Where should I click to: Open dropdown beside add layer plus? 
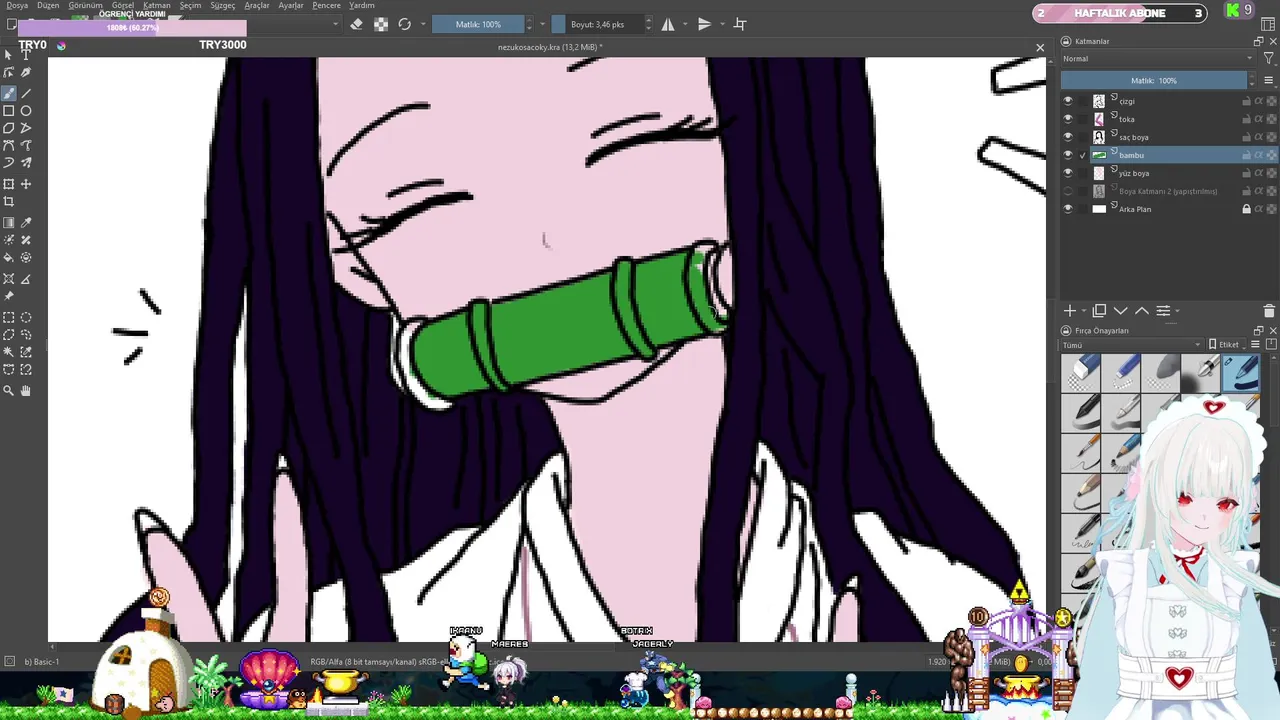[x=1082, y=311]
